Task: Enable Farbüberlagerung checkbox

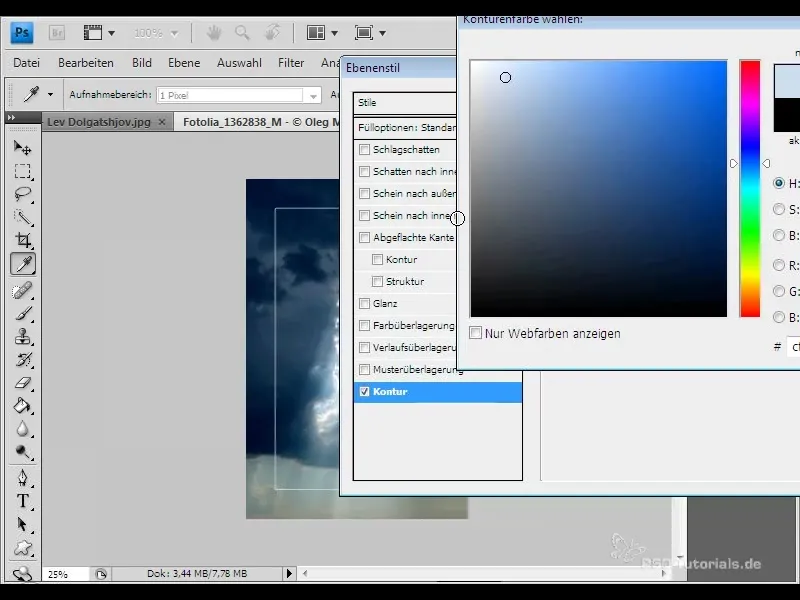Action: [364, 326]
